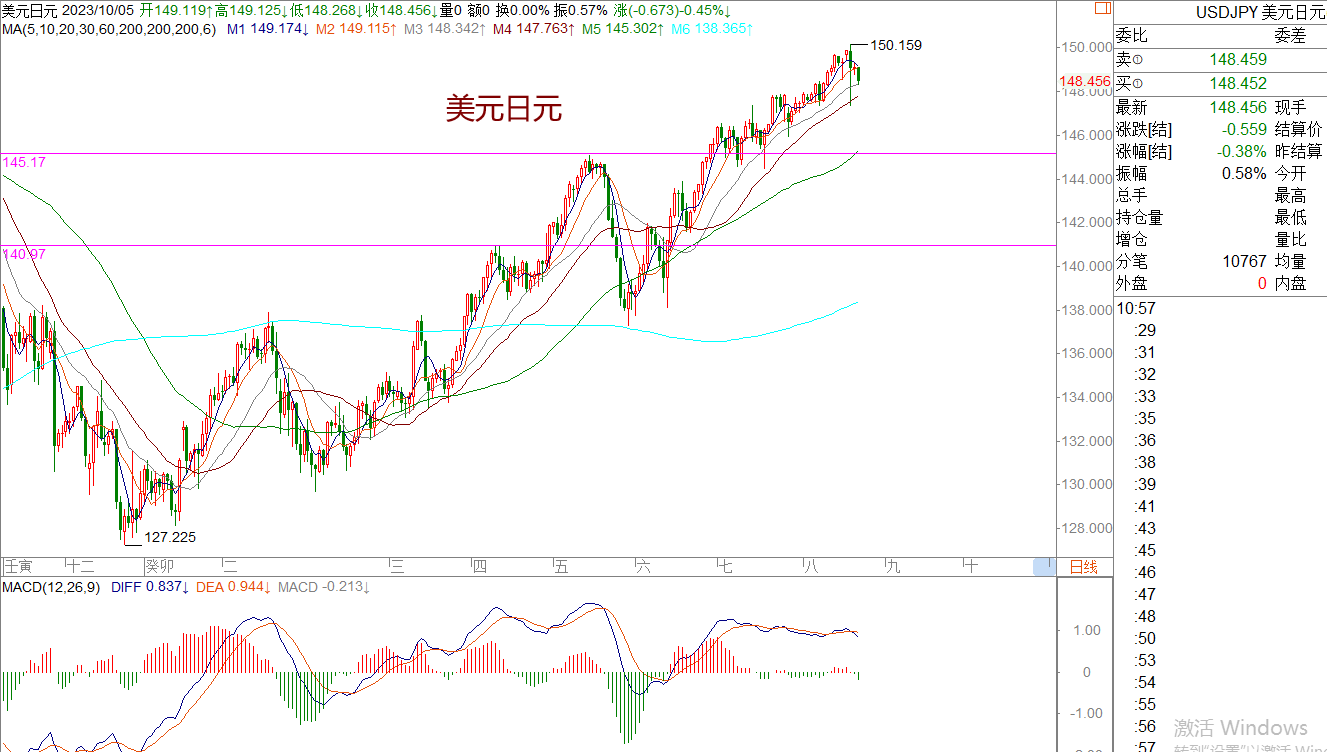
Task: Select the M6 138.365 moving average label
Action: point(712,29)
